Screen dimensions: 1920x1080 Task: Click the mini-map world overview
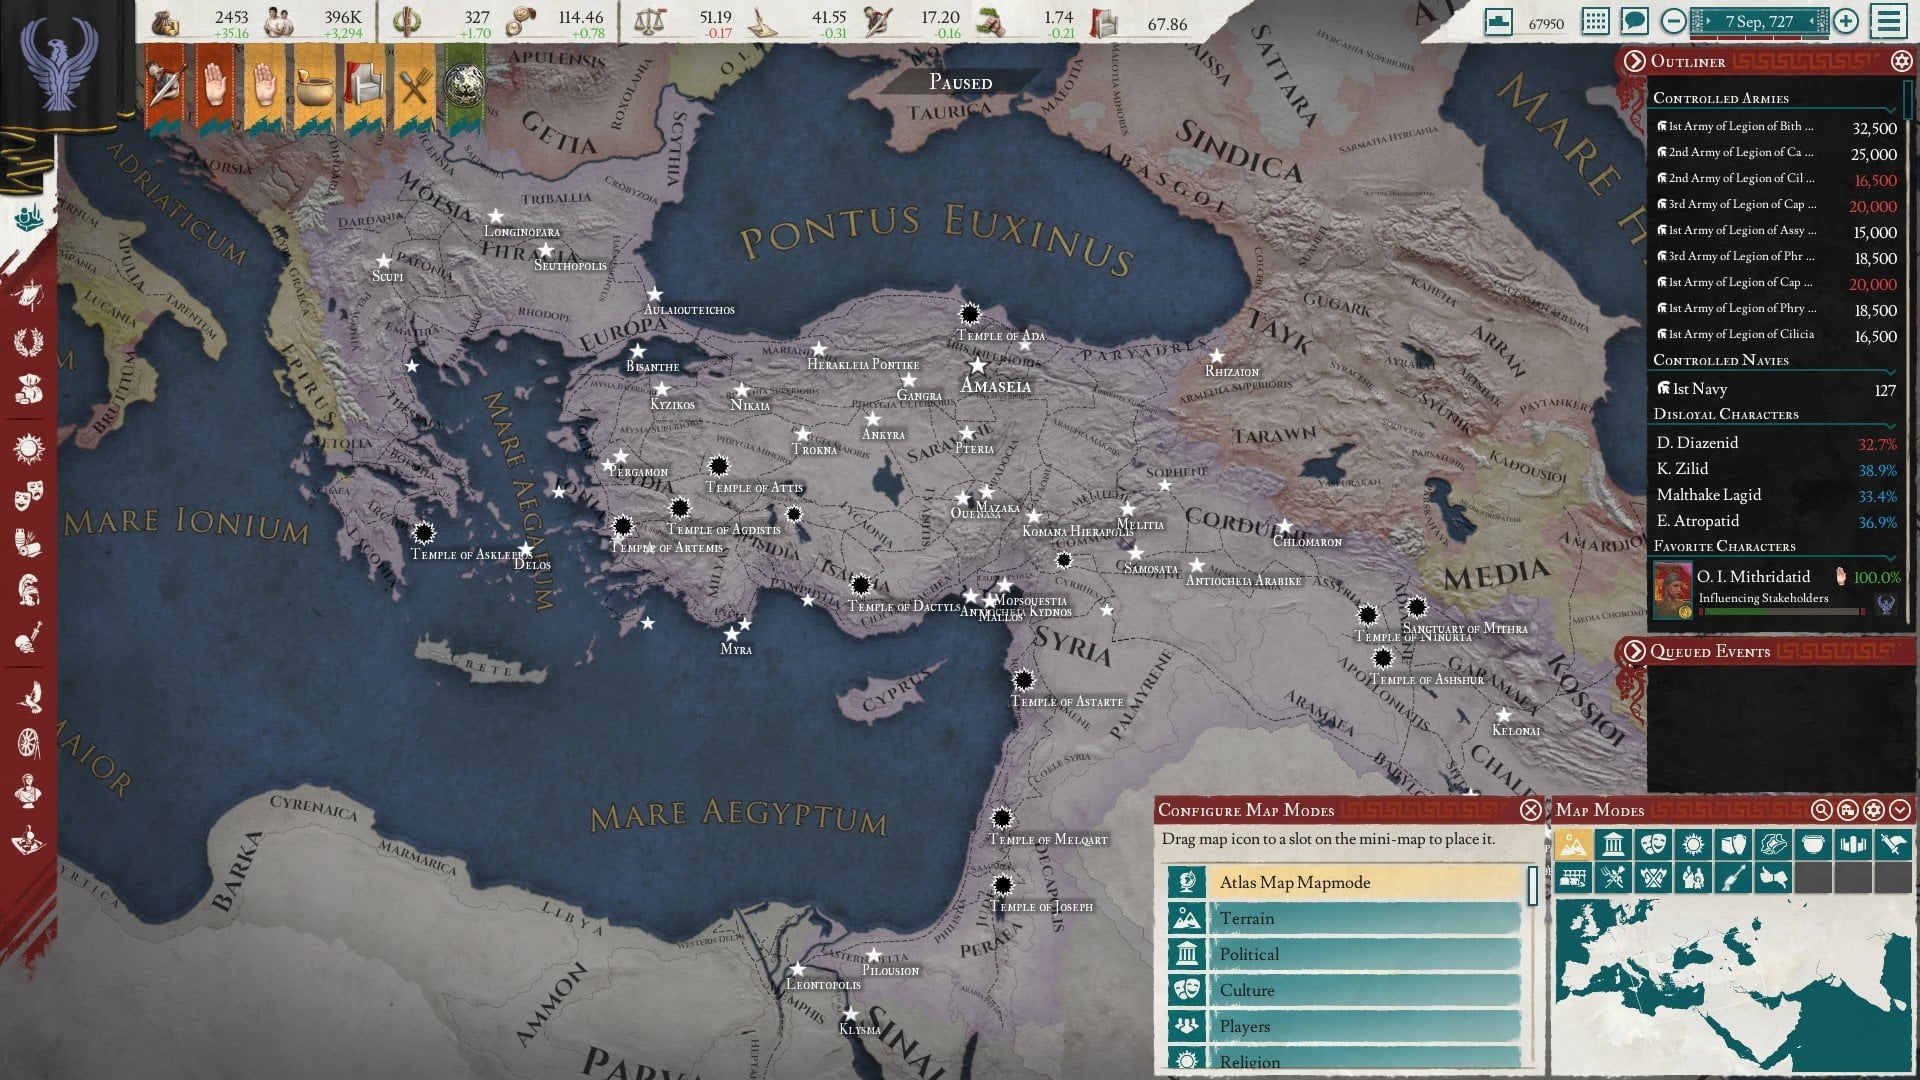click(x=1733, y=986)
